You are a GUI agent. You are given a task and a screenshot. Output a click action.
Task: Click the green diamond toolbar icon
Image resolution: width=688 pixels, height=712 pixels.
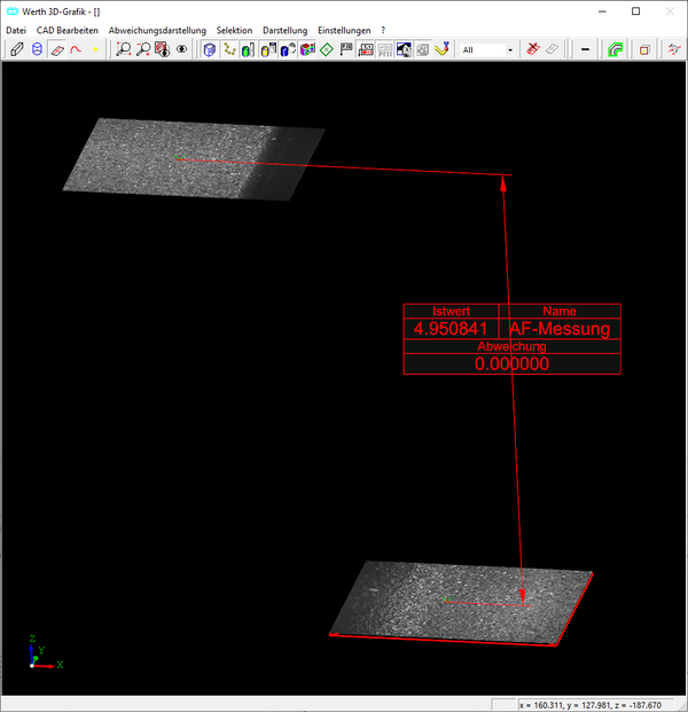coord(327,50)
